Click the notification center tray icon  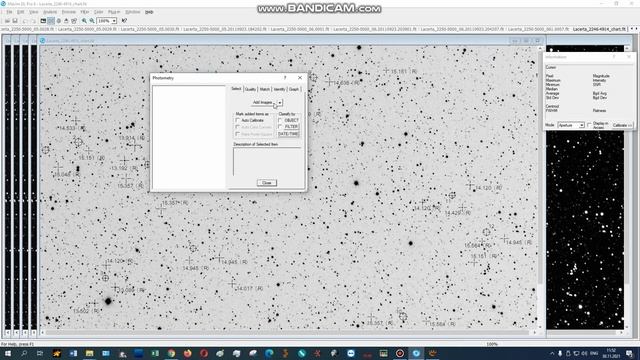(x=630, y=353)
